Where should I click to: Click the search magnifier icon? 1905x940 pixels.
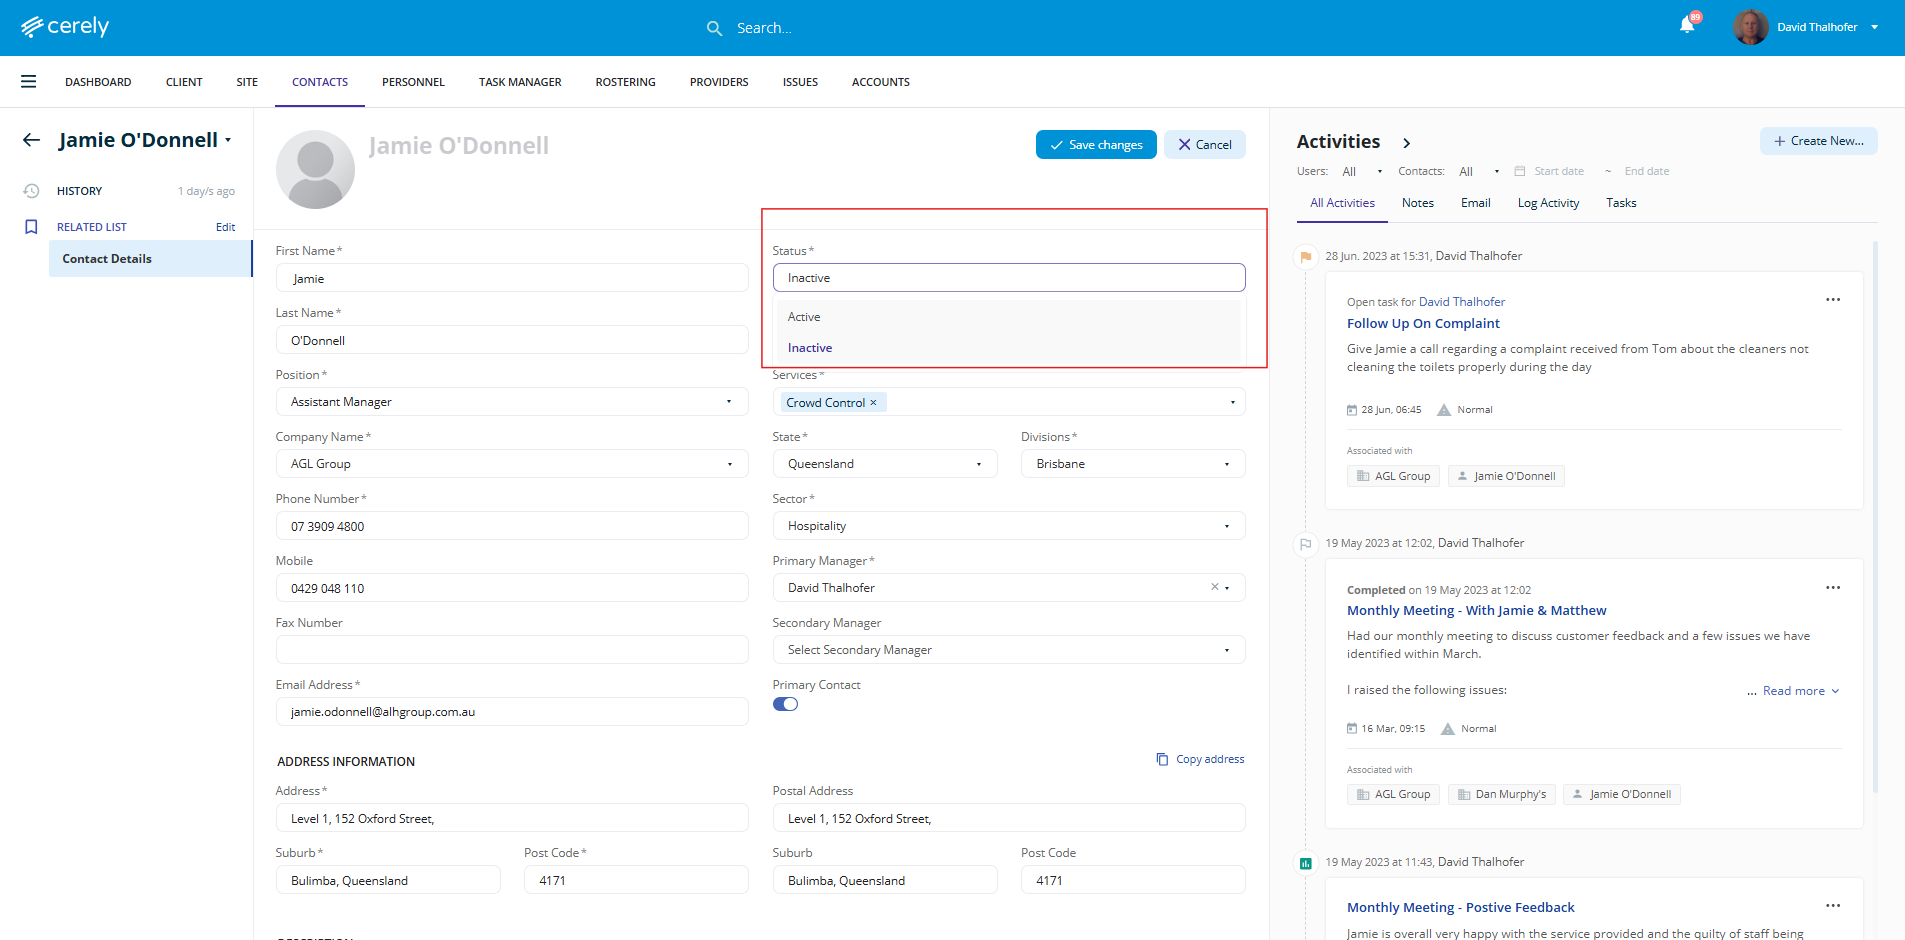tap(714, 28)
